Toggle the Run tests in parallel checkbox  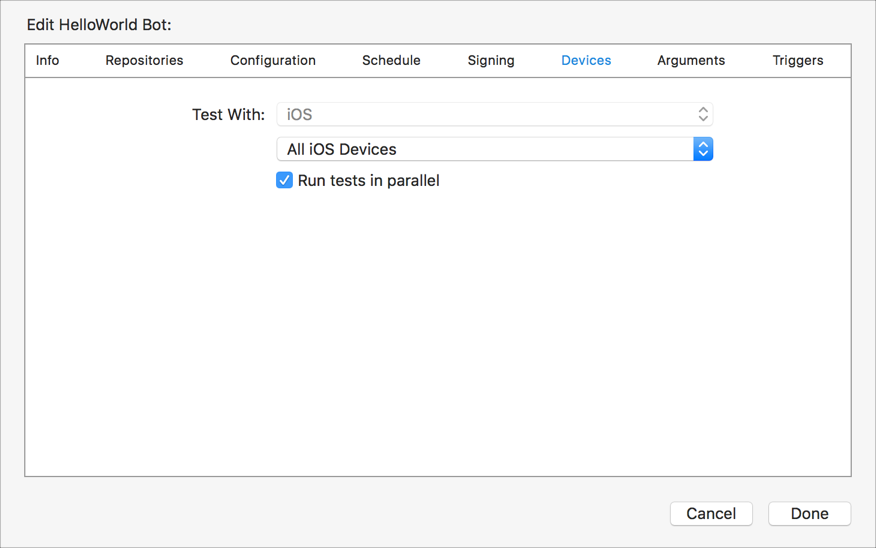(x=285, y=181)
